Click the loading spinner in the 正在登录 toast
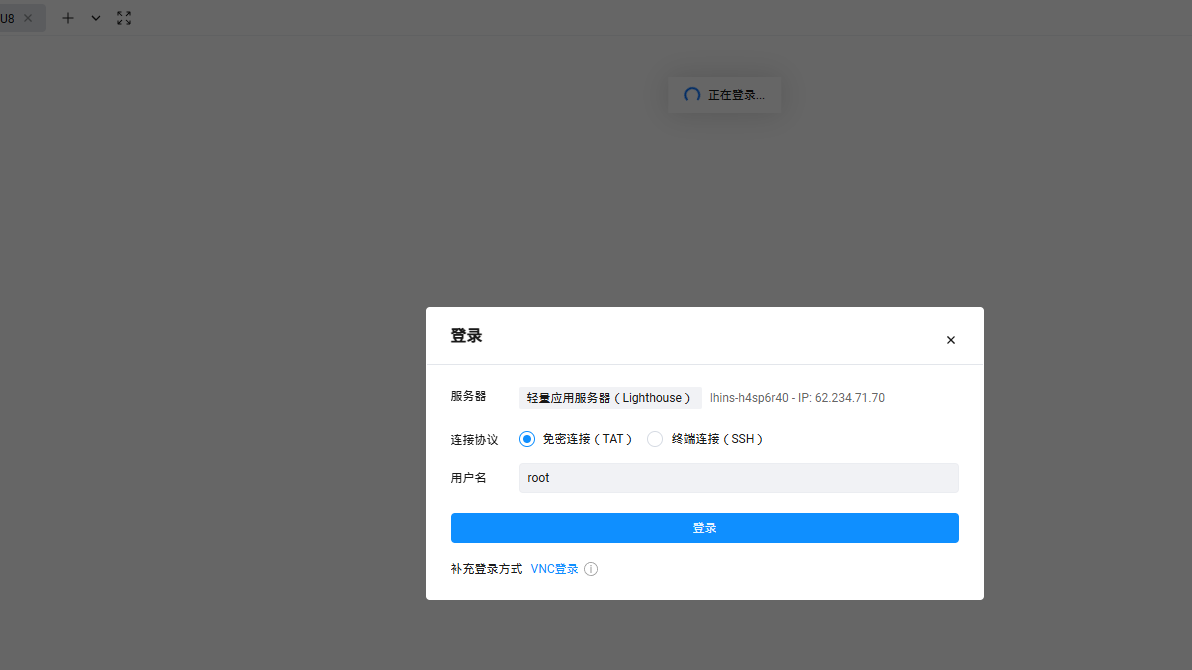 (x=691, y=94)
